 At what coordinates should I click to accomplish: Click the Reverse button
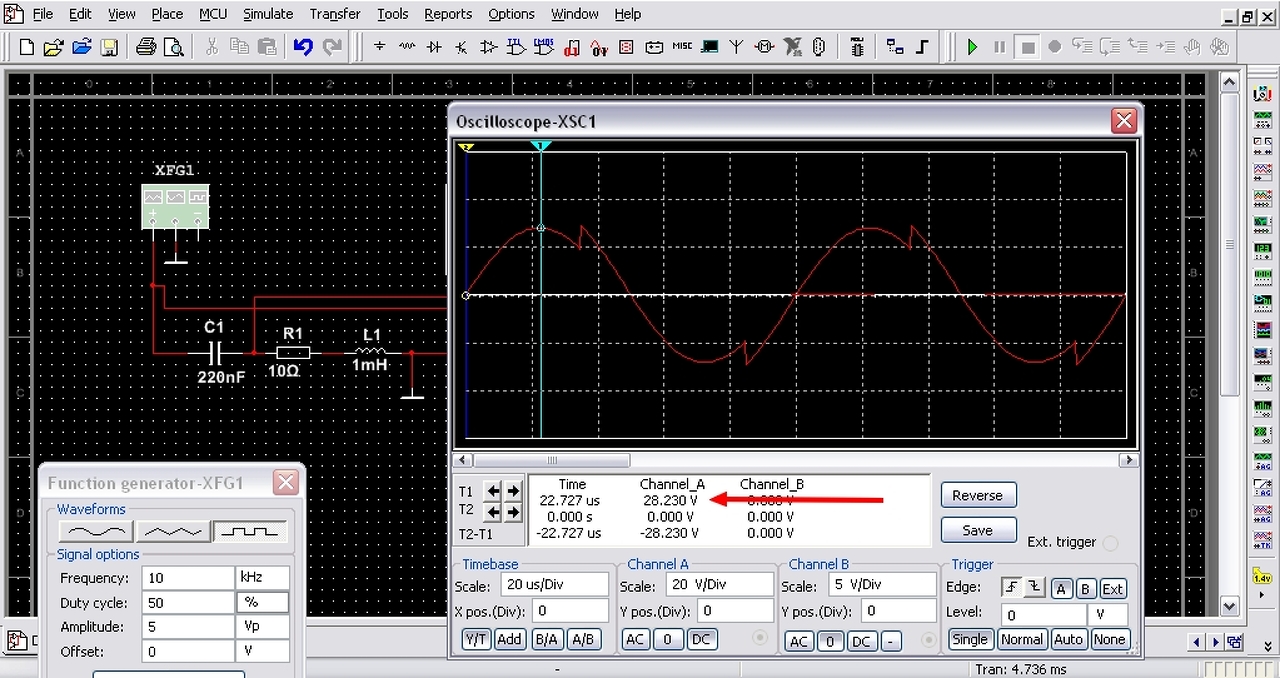tap(977, 495)
